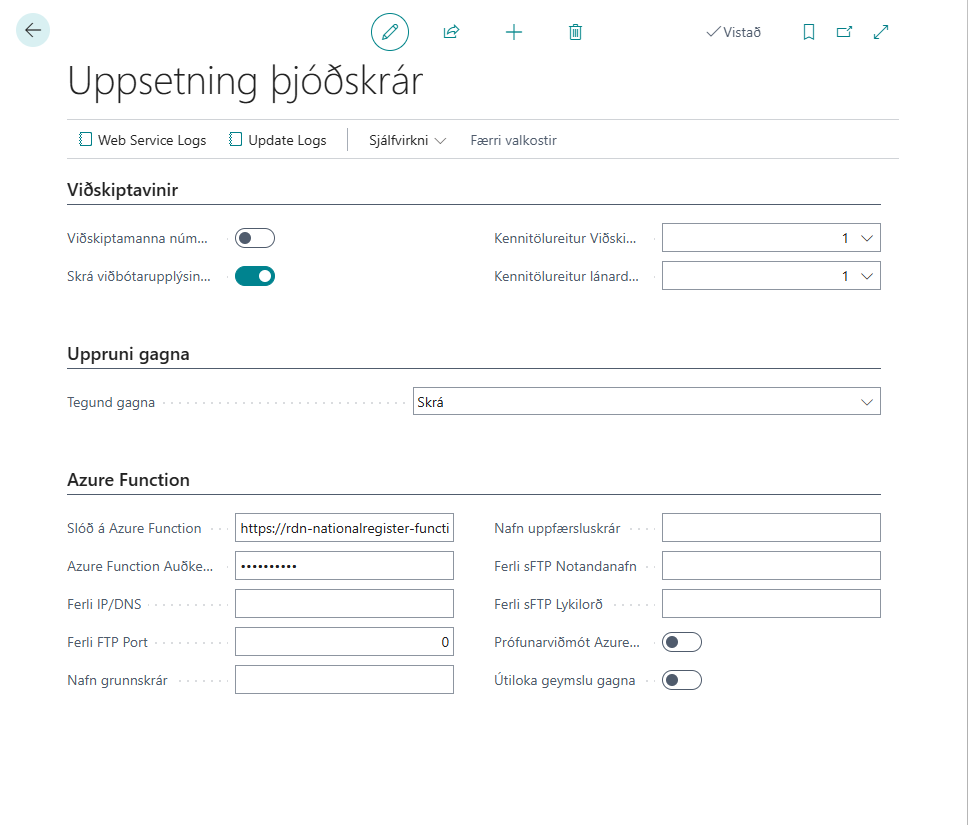This screenshot has width=968, height=825.
Task: Open page in new window icon
Action: [844, 32]
